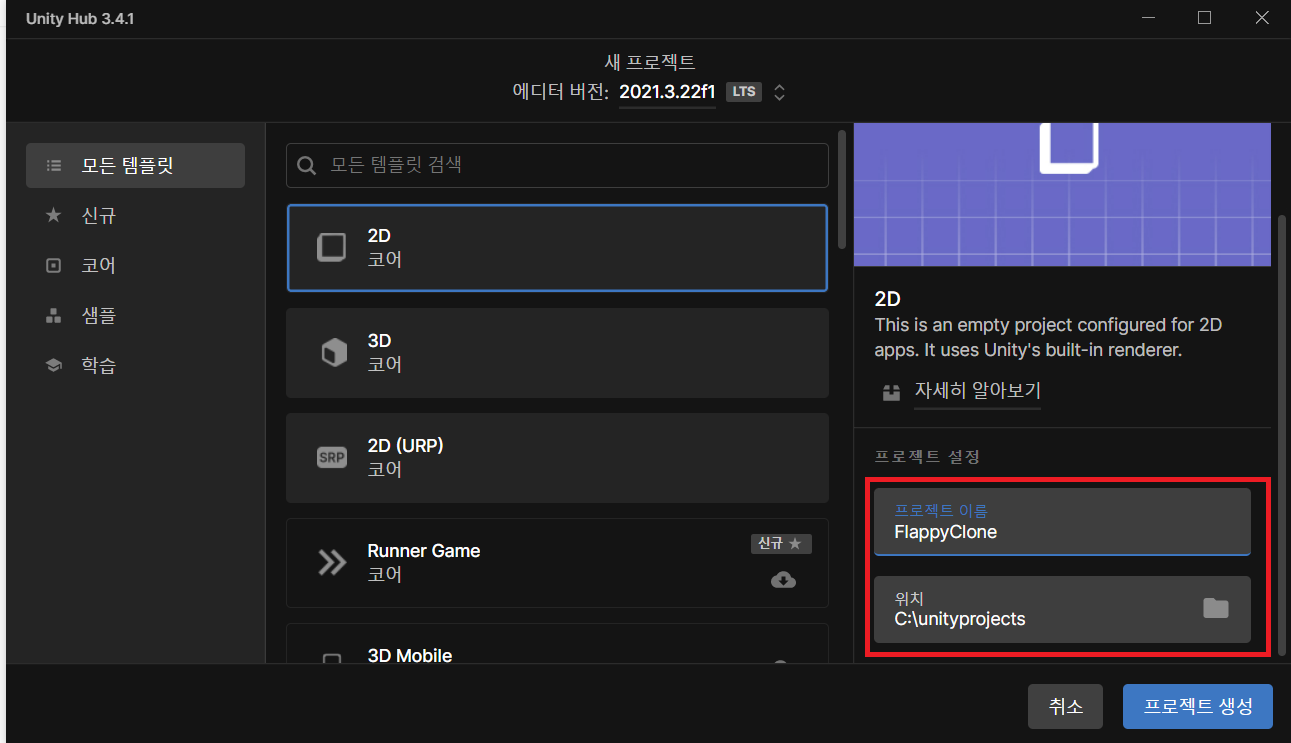Viewport: 1291px width, 743px height.
Task: Click the 신규 badge on Runner Game
Action: click(x=781, y=543)
